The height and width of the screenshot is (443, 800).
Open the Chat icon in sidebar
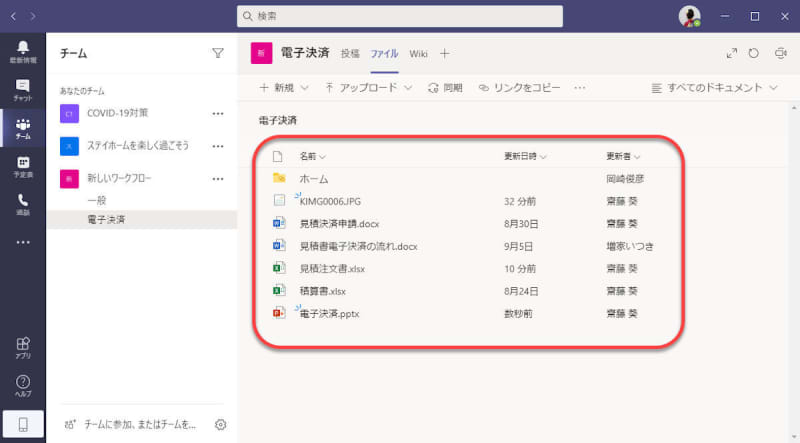tap(23, 90)
